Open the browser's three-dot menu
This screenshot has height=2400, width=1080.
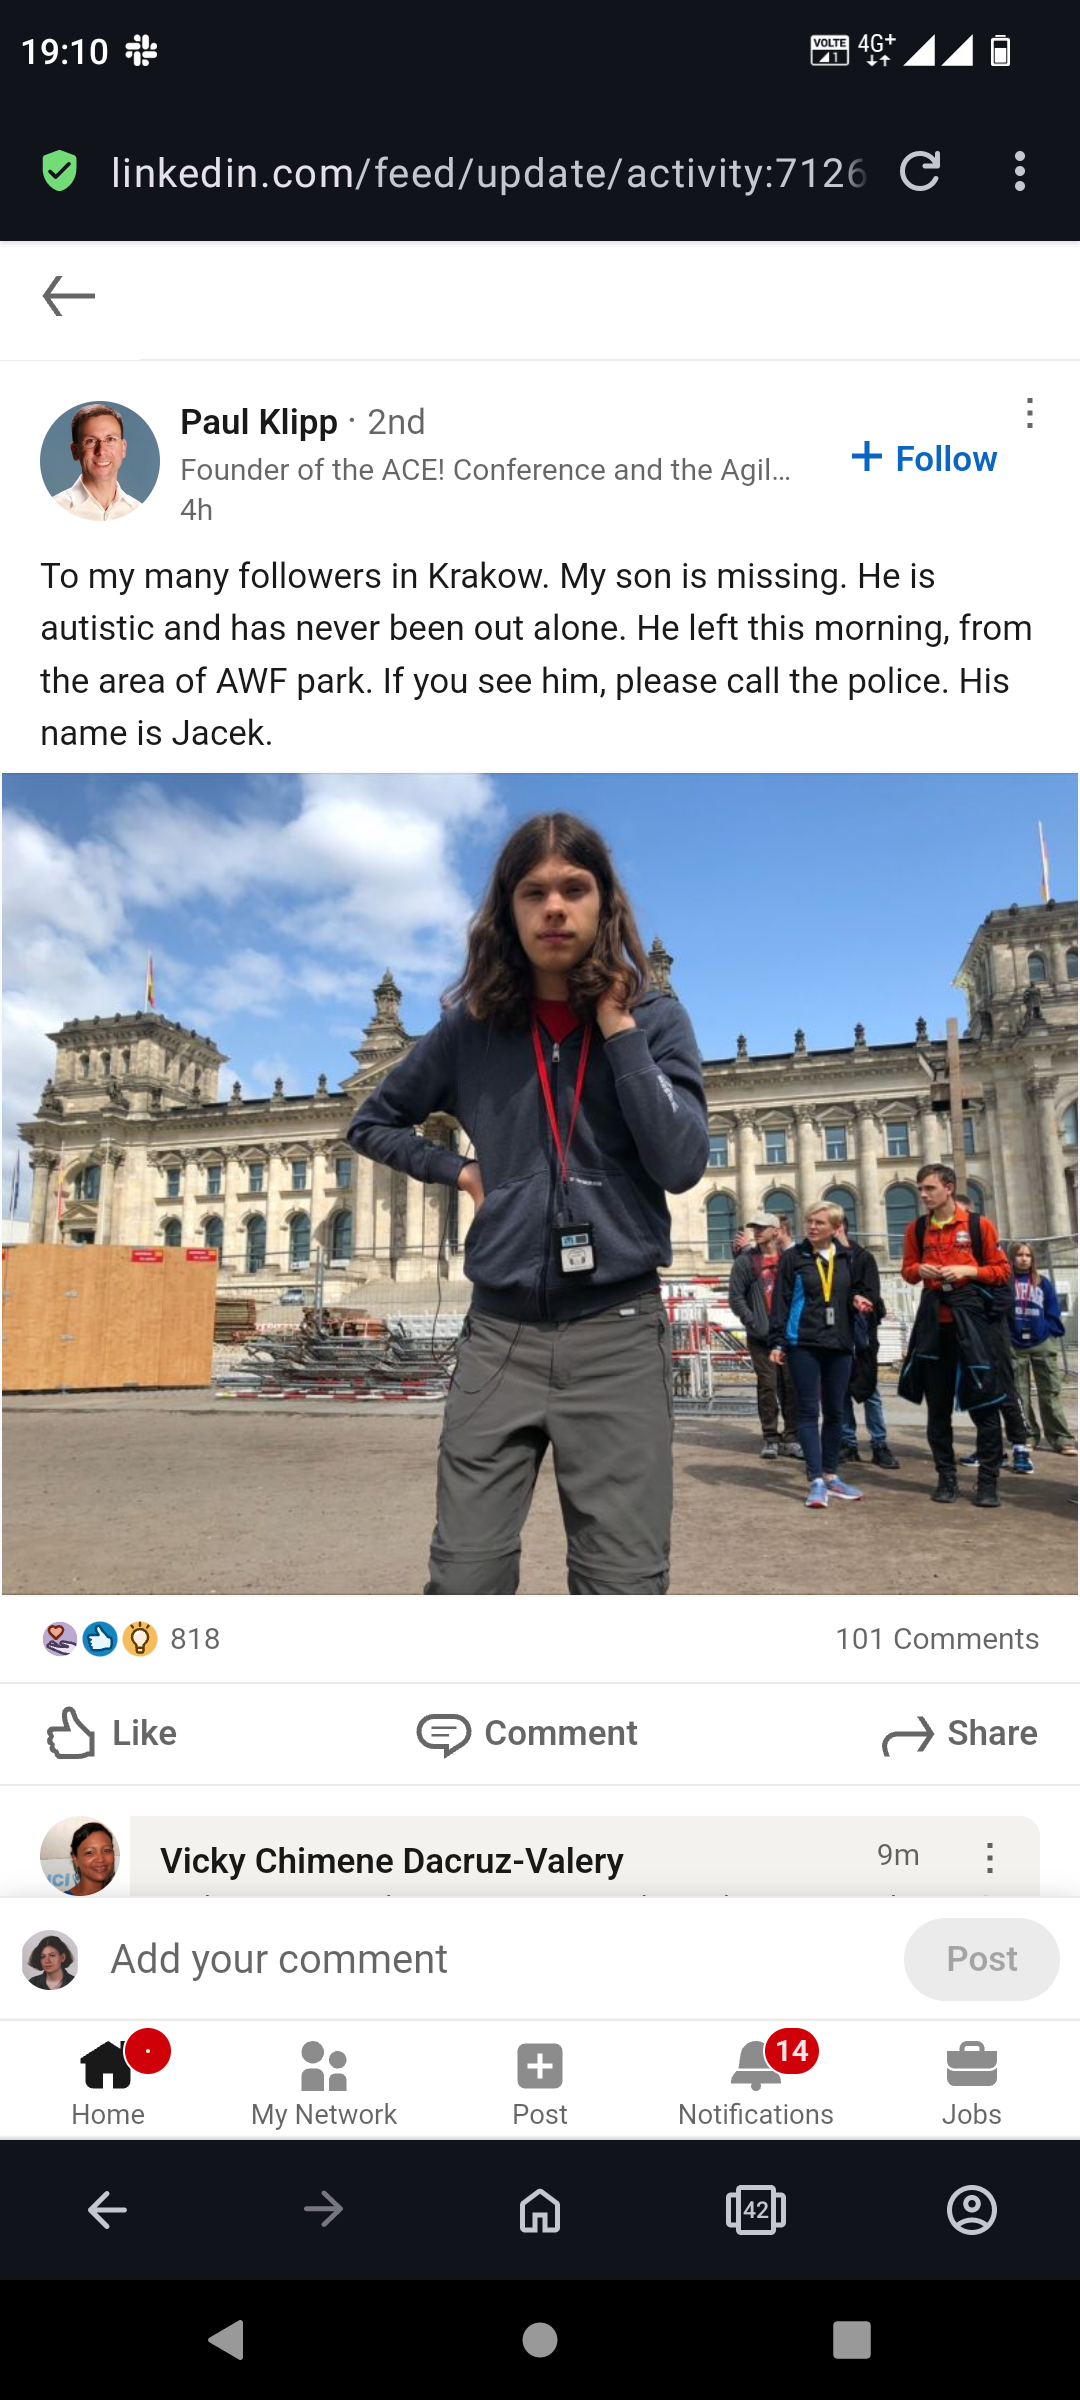point(1019,172)
